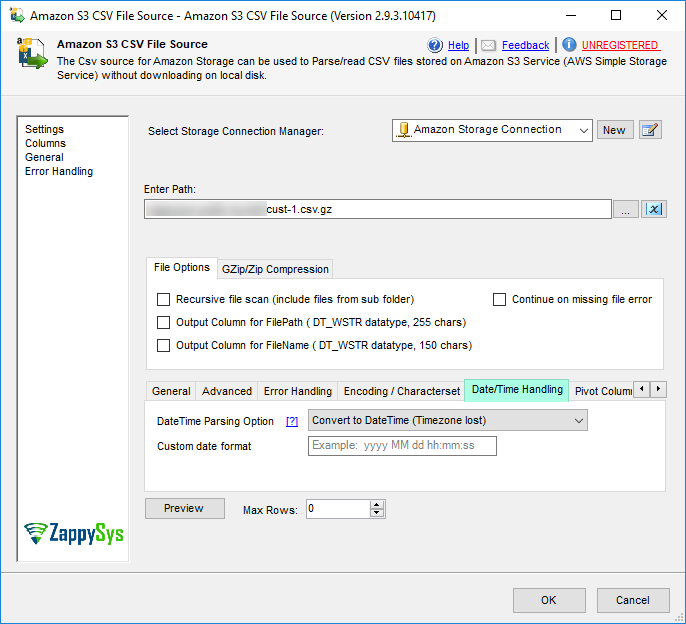This screenshot has width=686, height=624.
Task: Minimize the dialog window
Action: tap(570, 15)
